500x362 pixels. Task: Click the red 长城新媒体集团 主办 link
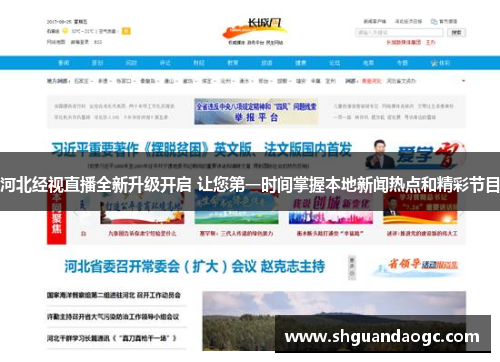coord(411,43)
